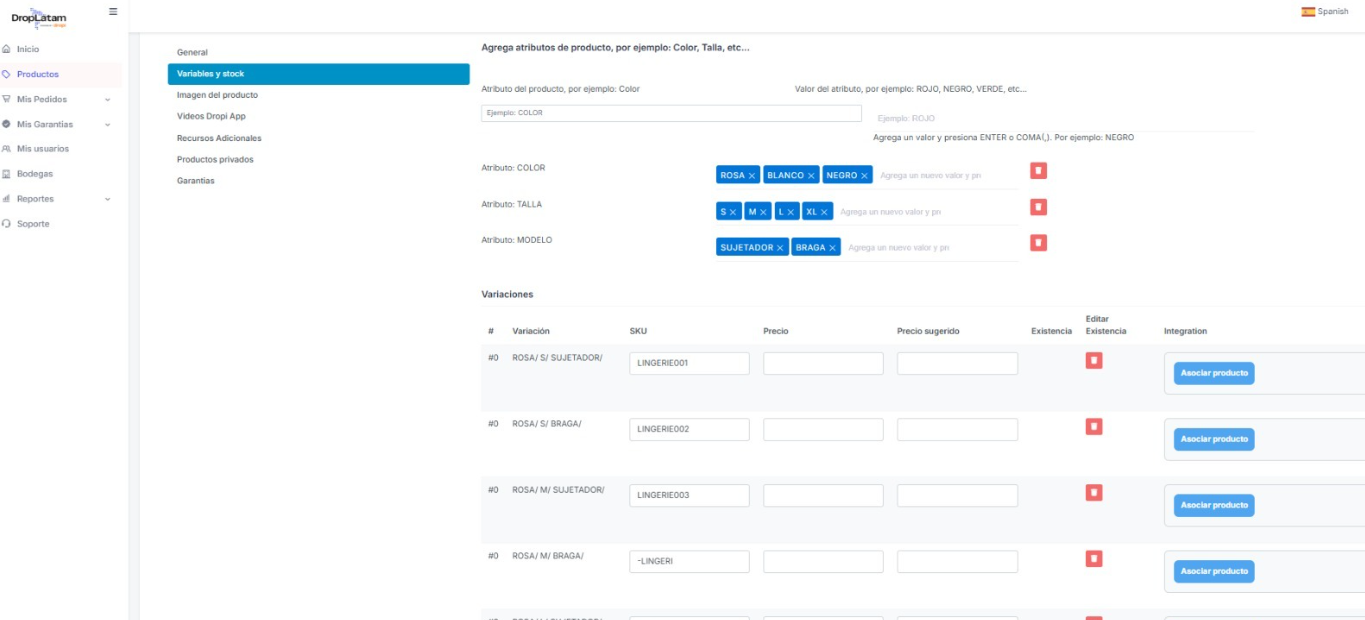Open the Spanish language selector

[1324, 11]
